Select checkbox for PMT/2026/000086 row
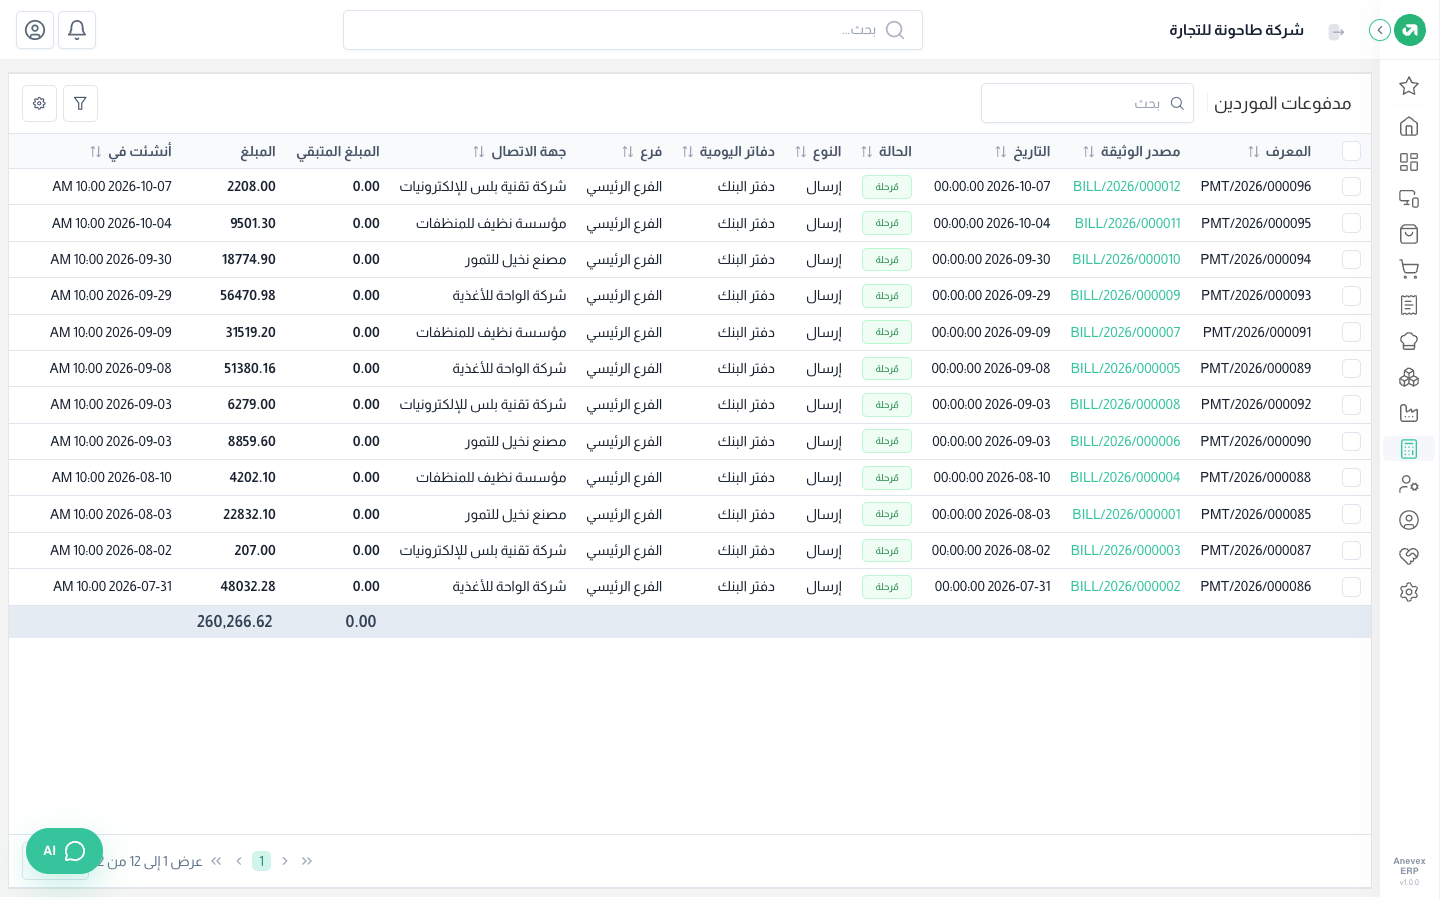Viewport: 1440px width, 900px height. point(1351,587)
